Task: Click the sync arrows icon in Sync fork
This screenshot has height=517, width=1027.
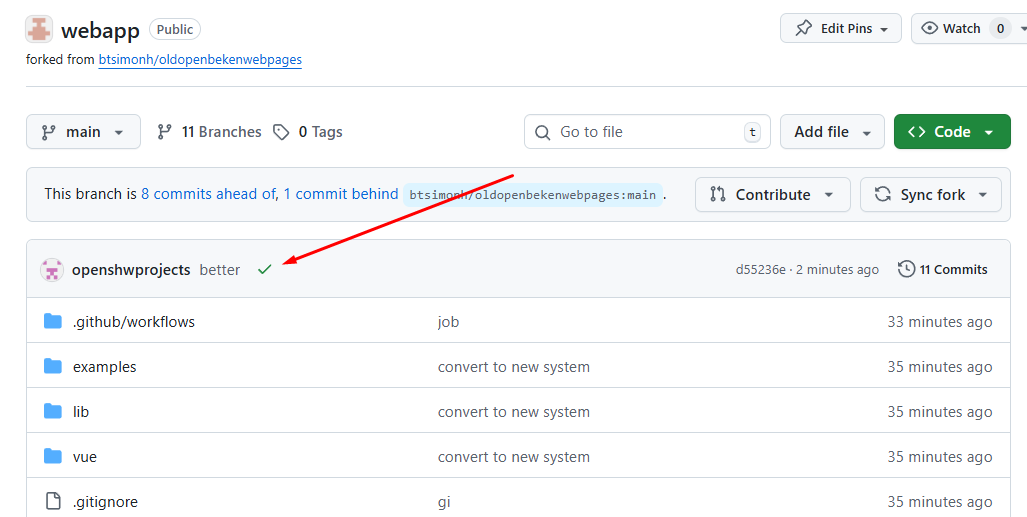Action: pyautogui.click(x=883, y=195)
